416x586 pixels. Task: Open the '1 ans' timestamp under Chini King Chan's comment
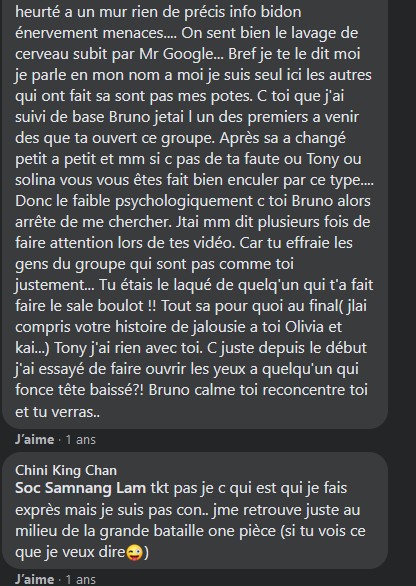tap(81, 579)
